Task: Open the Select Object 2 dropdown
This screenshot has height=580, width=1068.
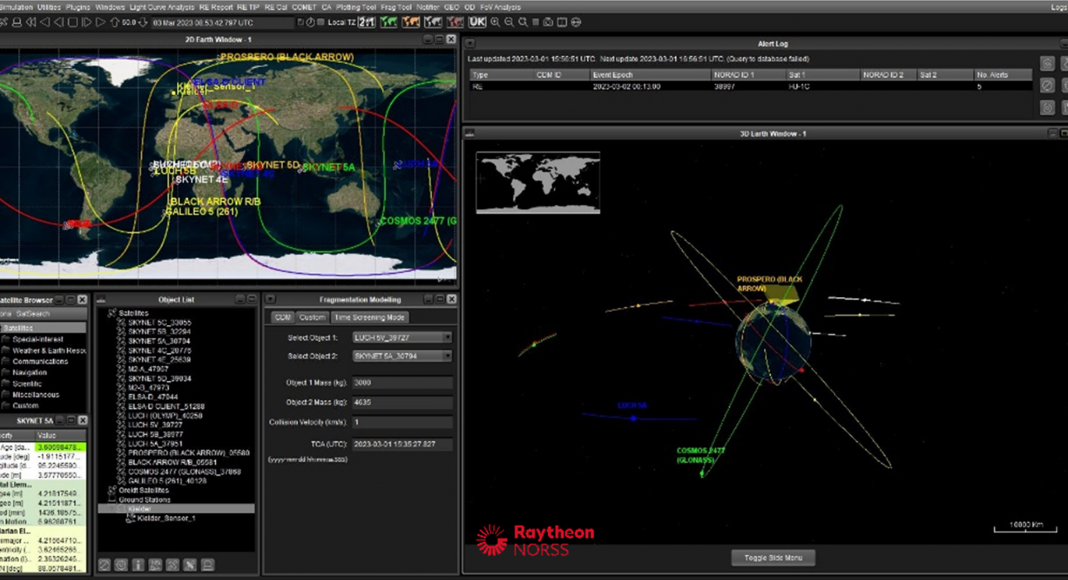Action: (x=402, y=356)
